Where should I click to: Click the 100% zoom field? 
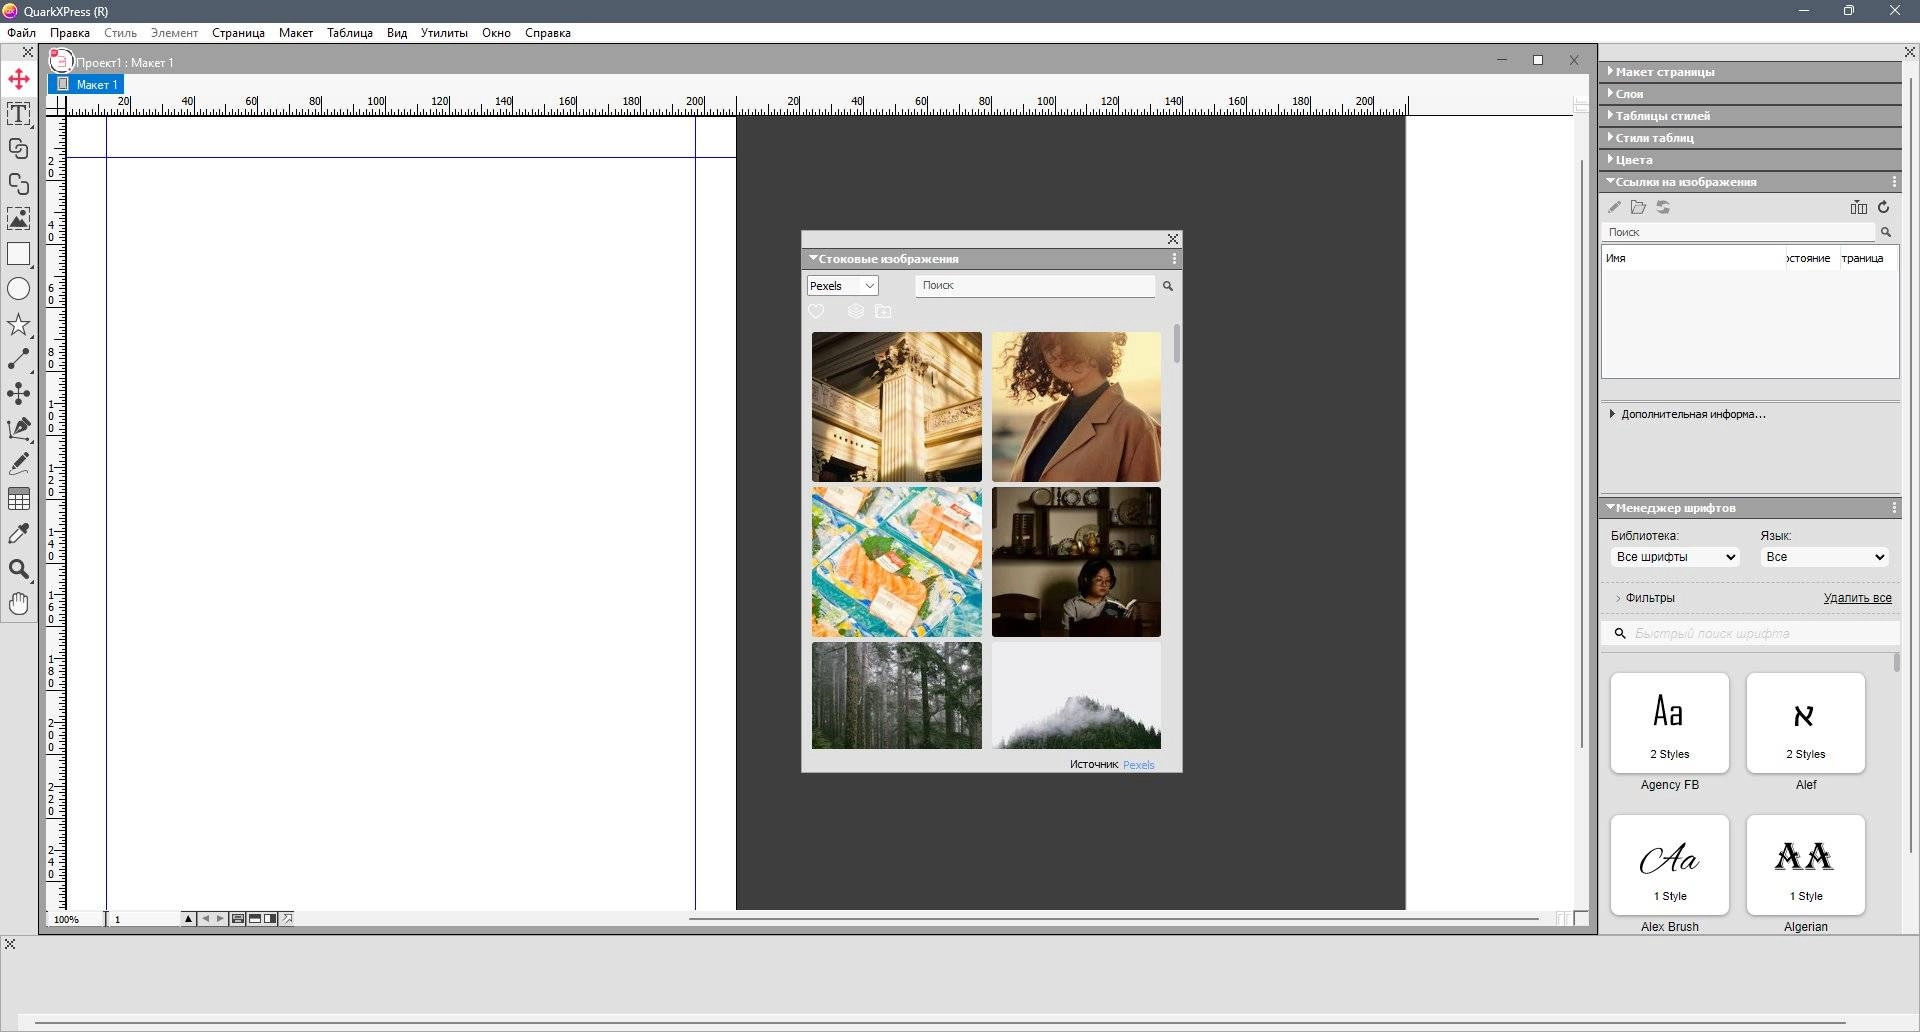[x=75, y=919]
